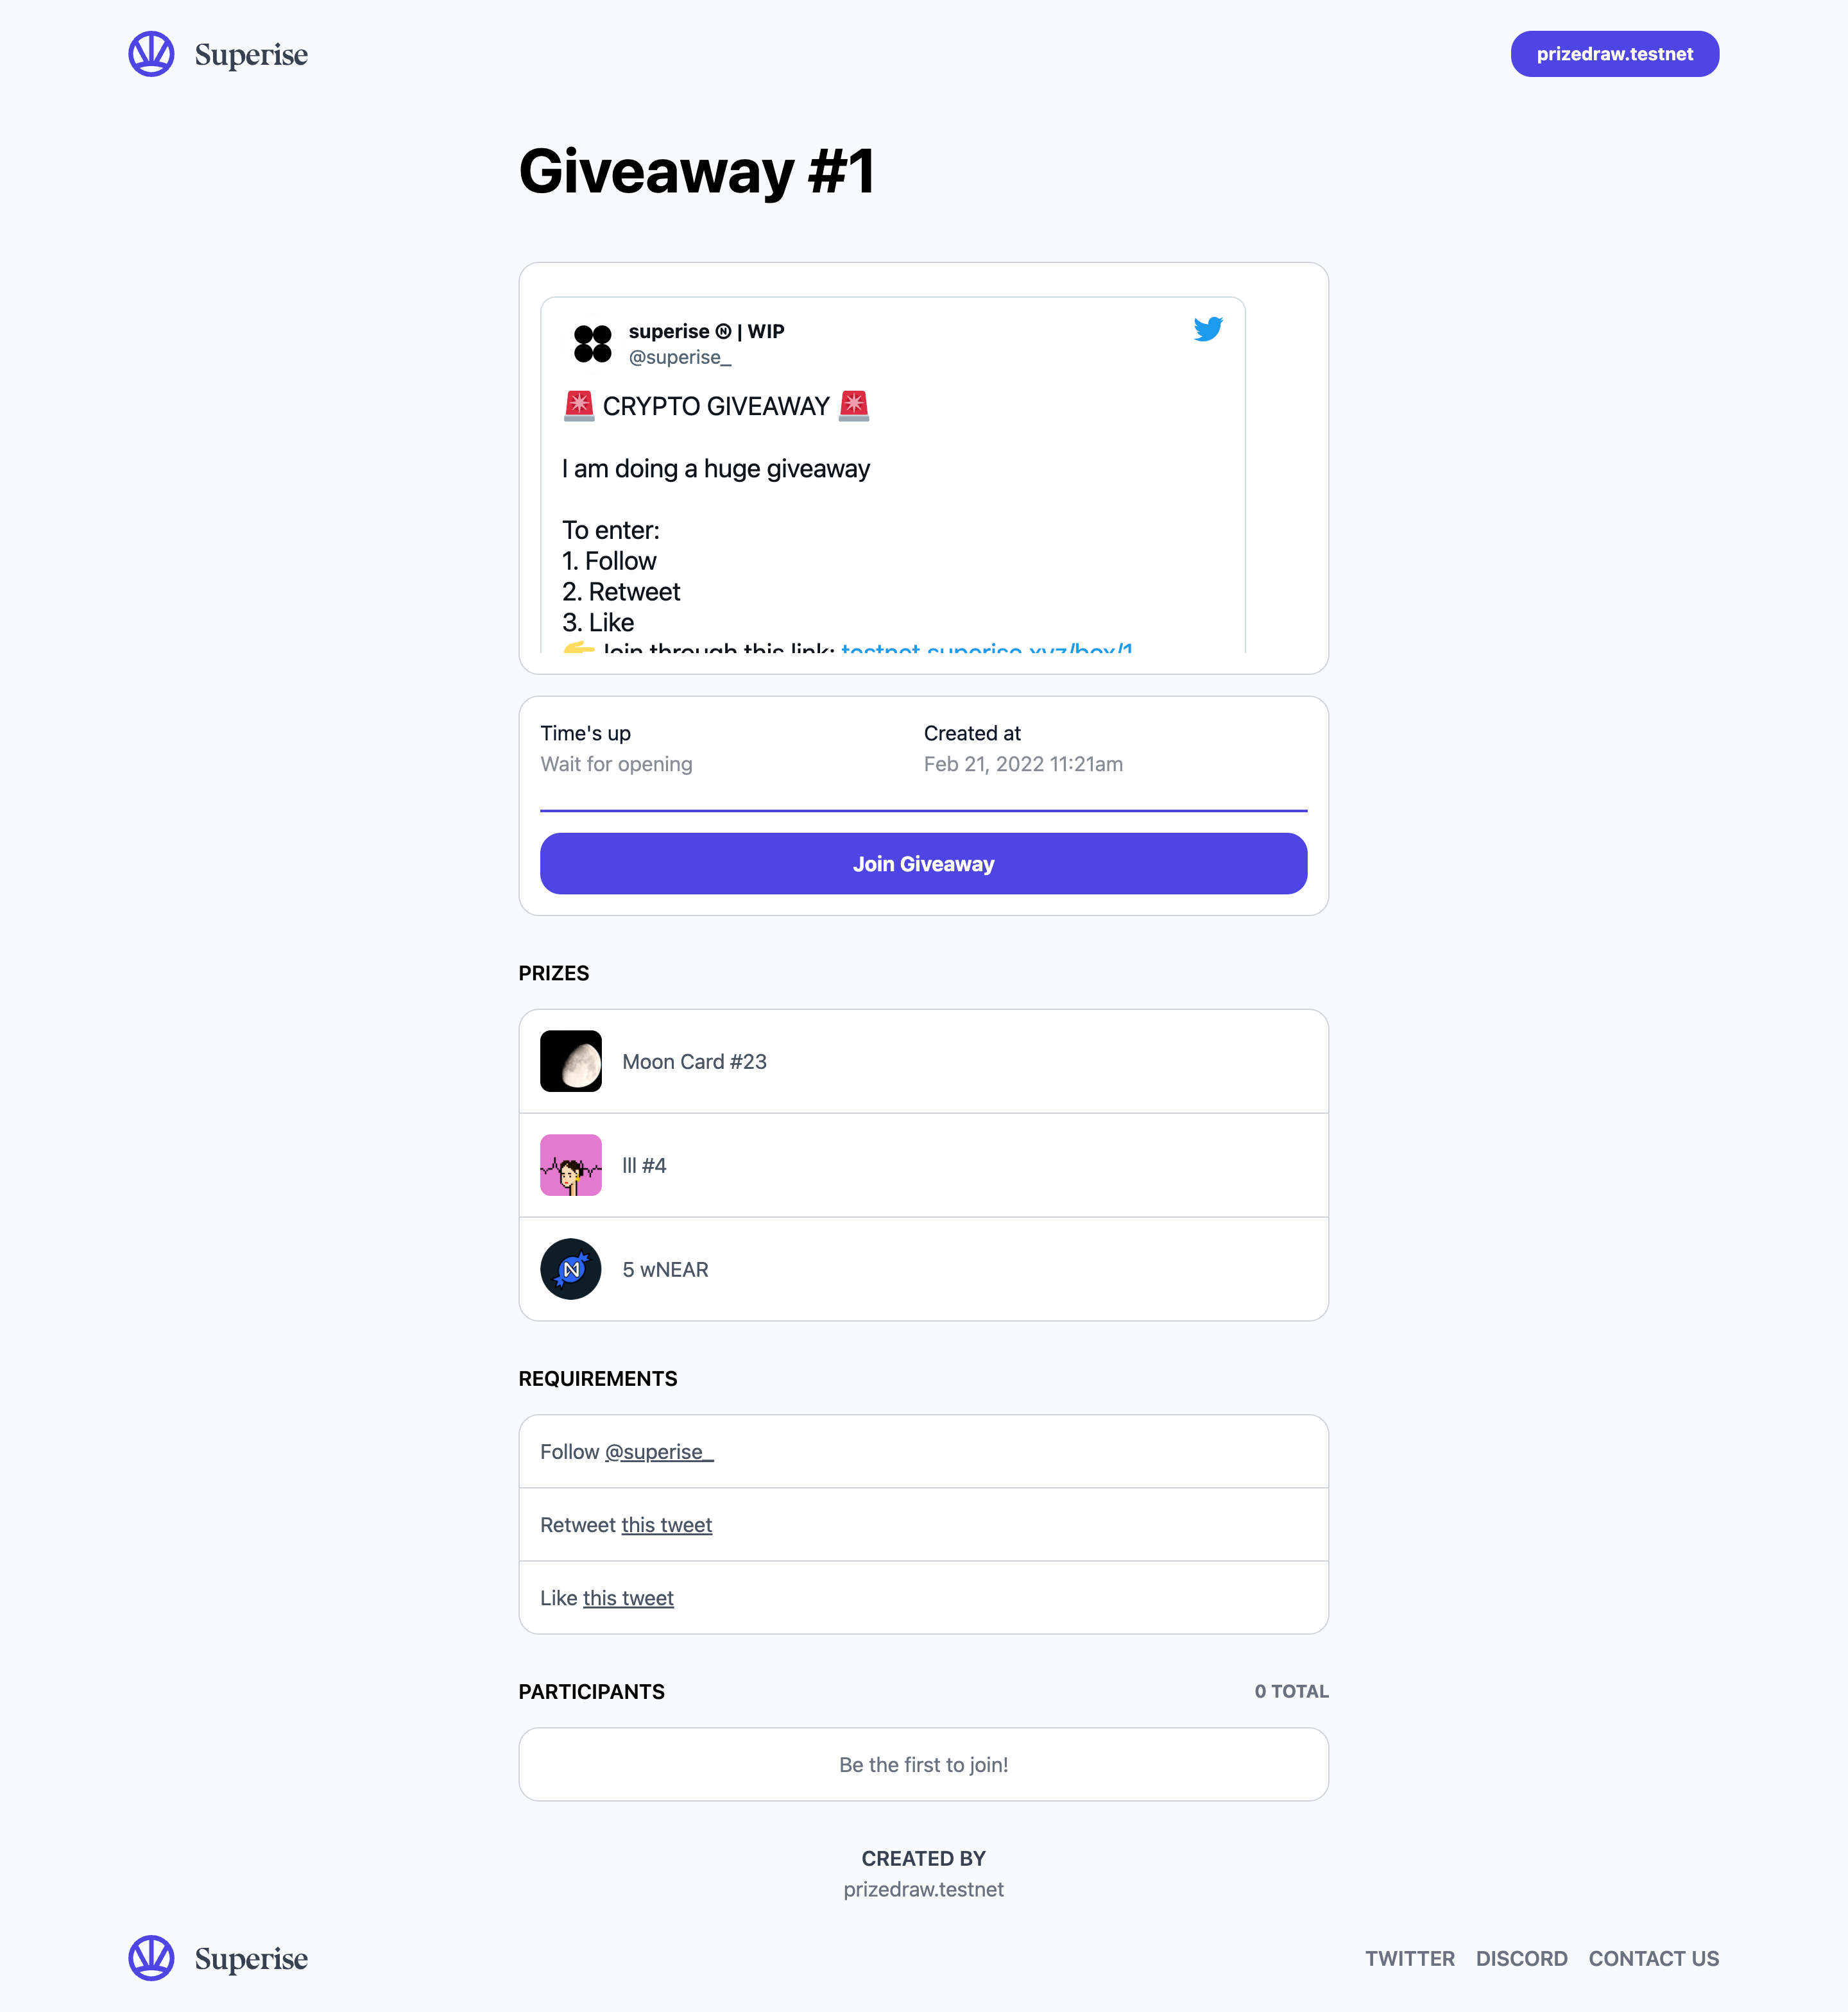Click the giveaway time progress bar
Image resolution: width=1848 pixels, height=2012 pixels.
pyautogui.click(x=924, y=810)
